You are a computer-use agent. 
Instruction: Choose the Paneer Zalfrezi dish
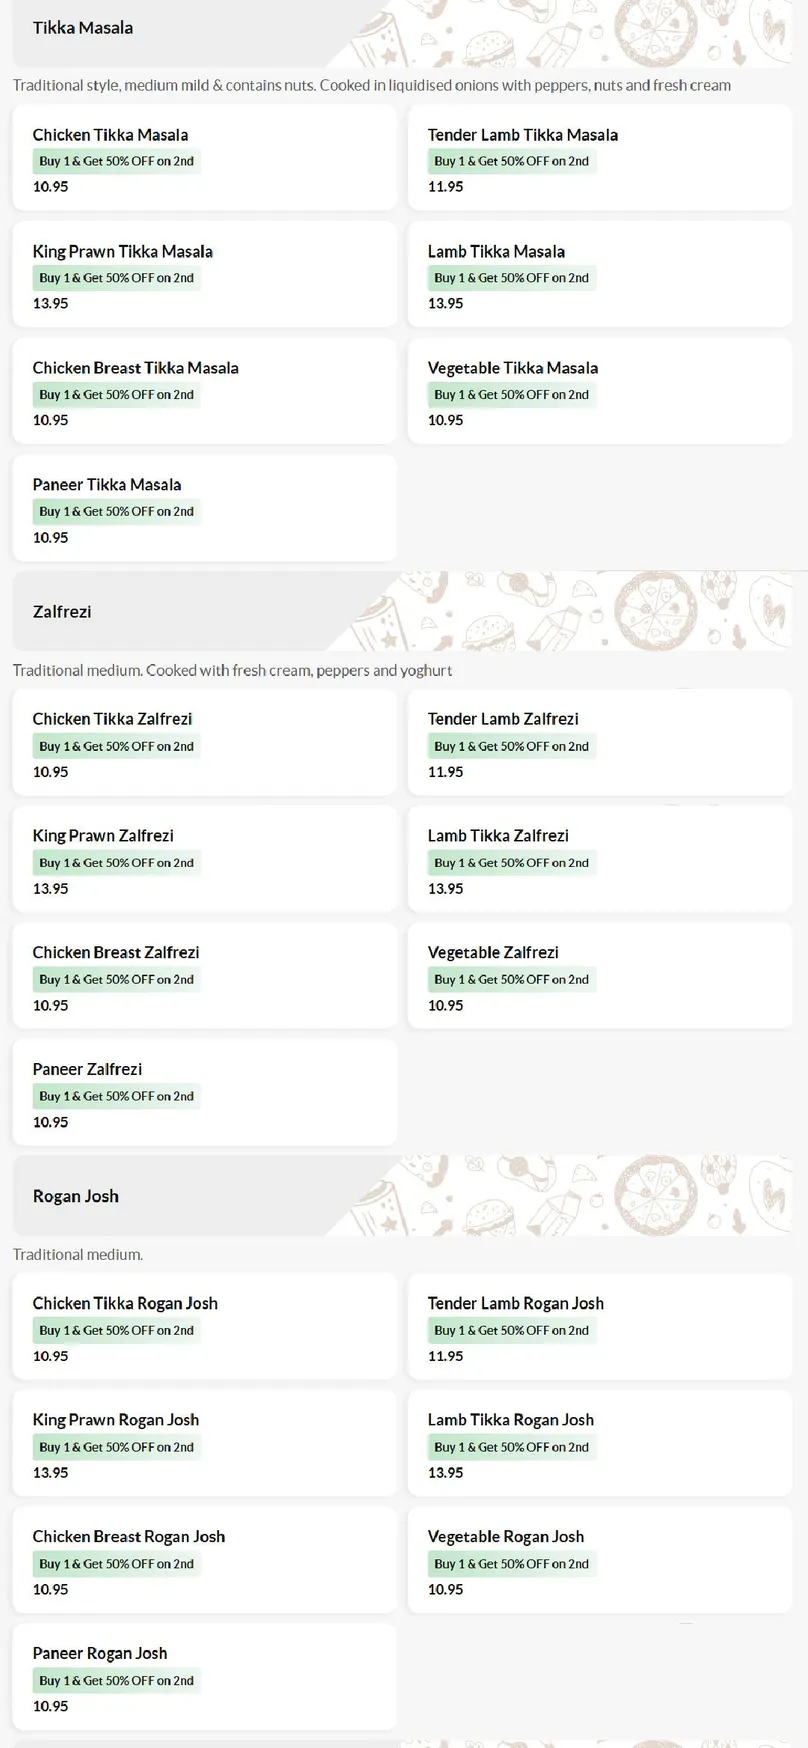(x=204, y=1092)
